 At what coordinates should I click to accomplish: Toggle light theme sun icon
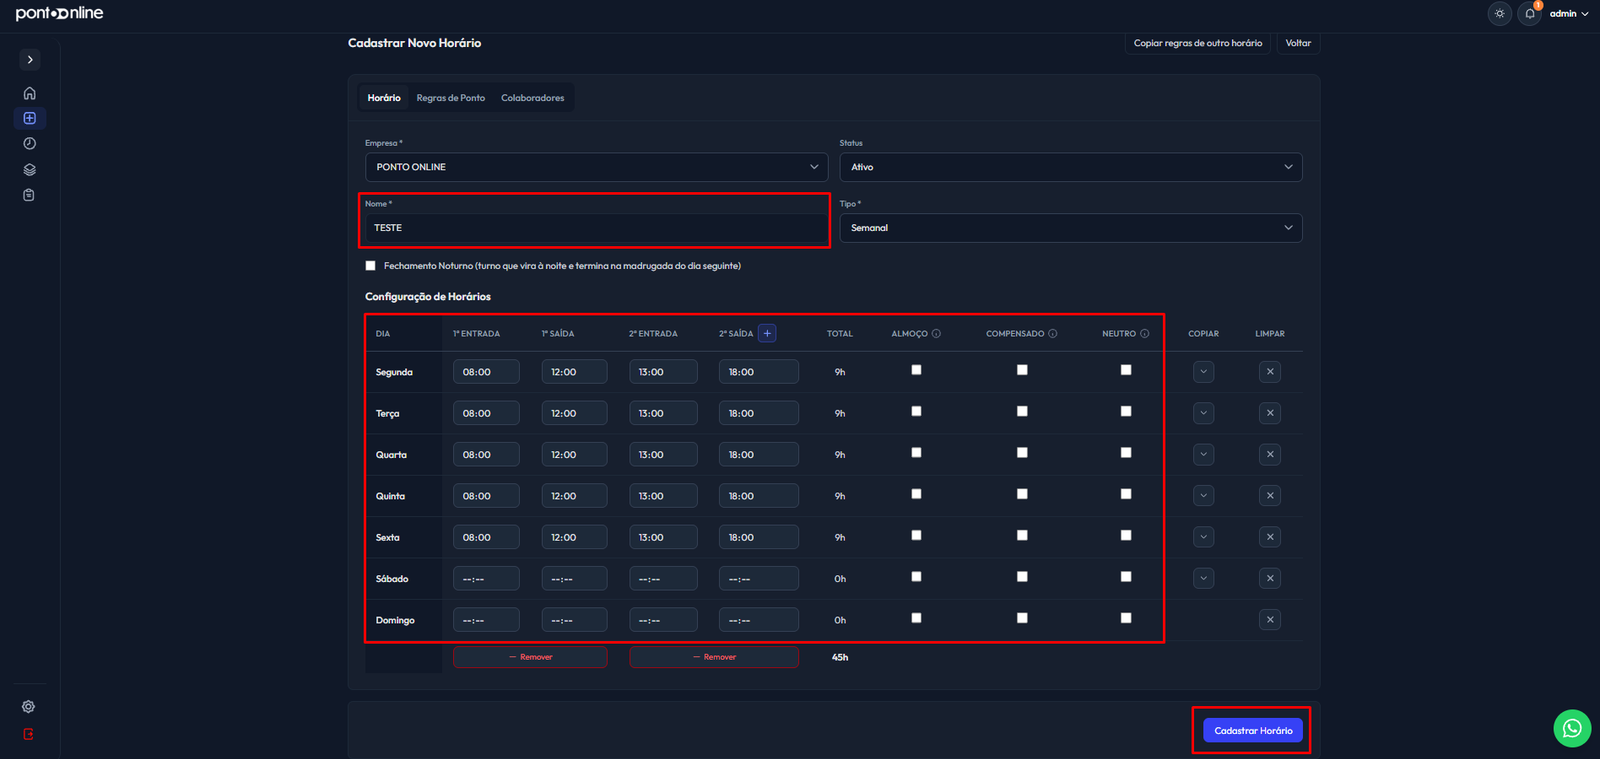point(1499,14)
